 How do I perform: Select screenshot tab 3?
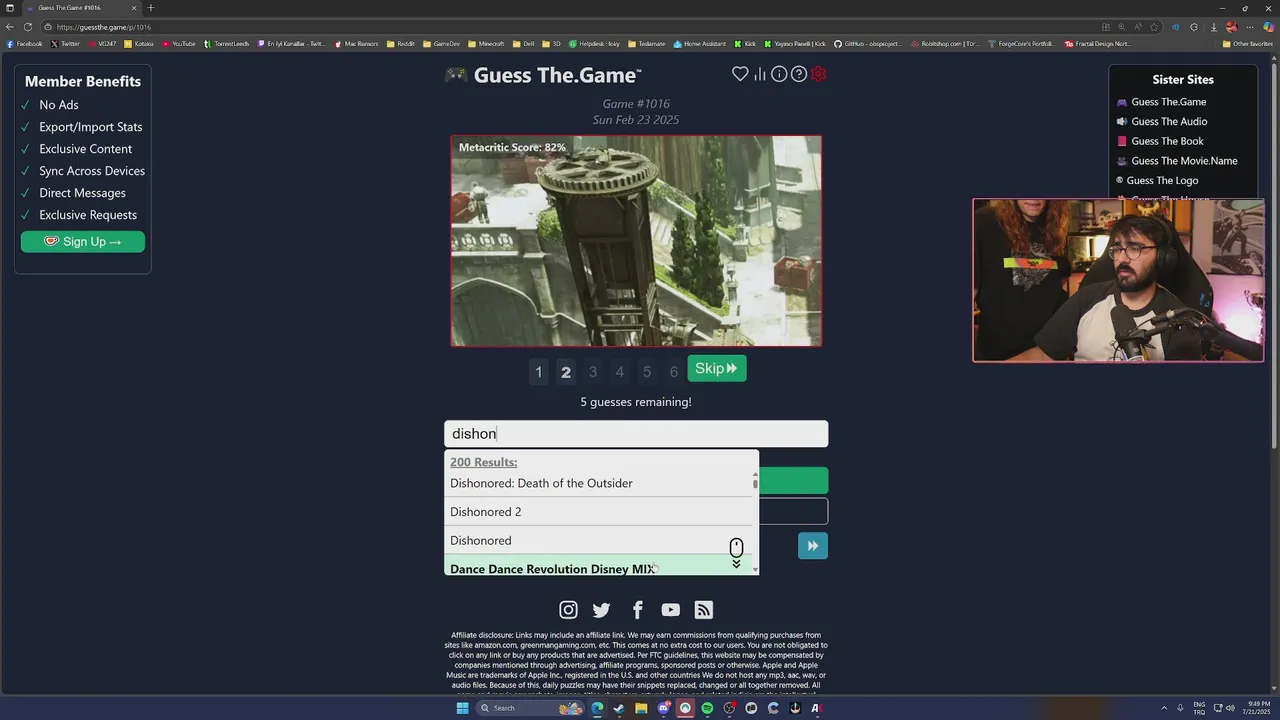click(x=592, y=372)
